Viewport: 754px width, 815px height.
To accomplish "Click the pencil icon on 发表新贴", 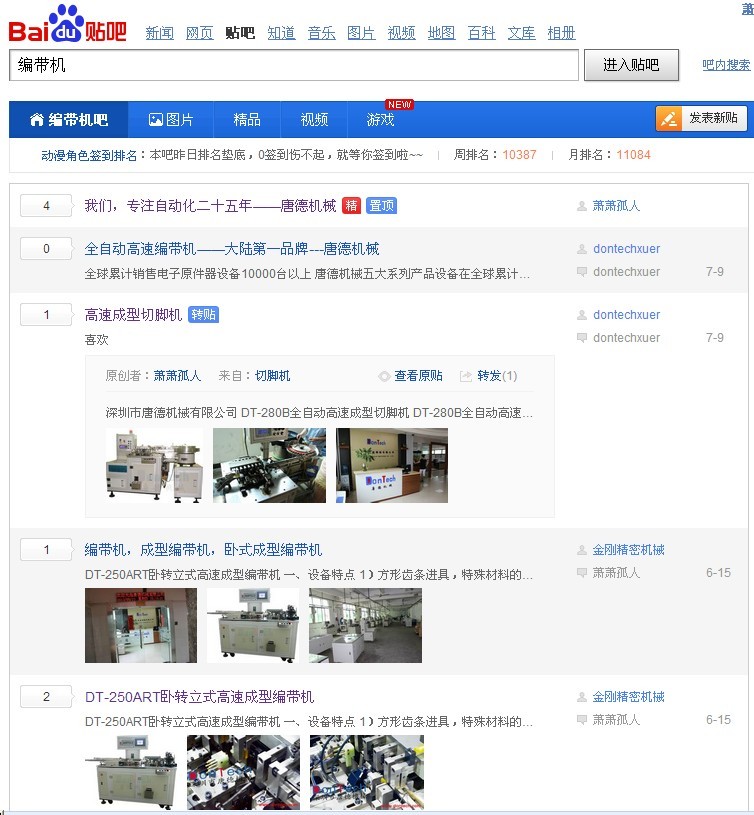I will [x=668, y=119].
